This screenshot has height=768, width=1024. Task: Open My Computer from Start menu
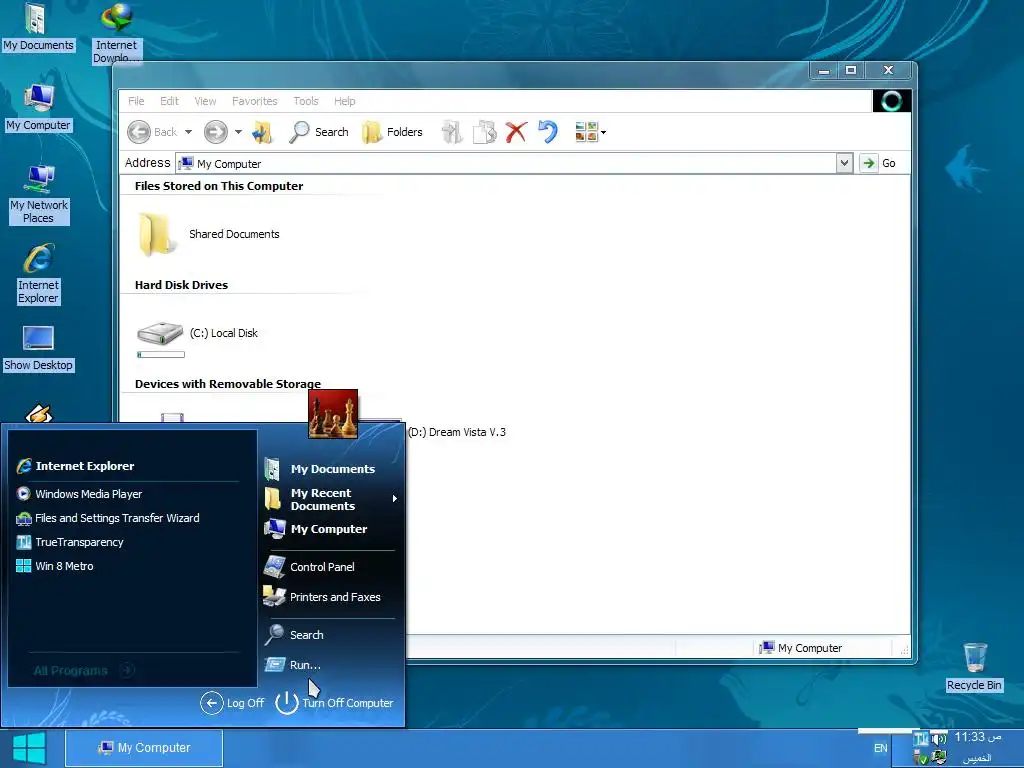click(316, 529)
